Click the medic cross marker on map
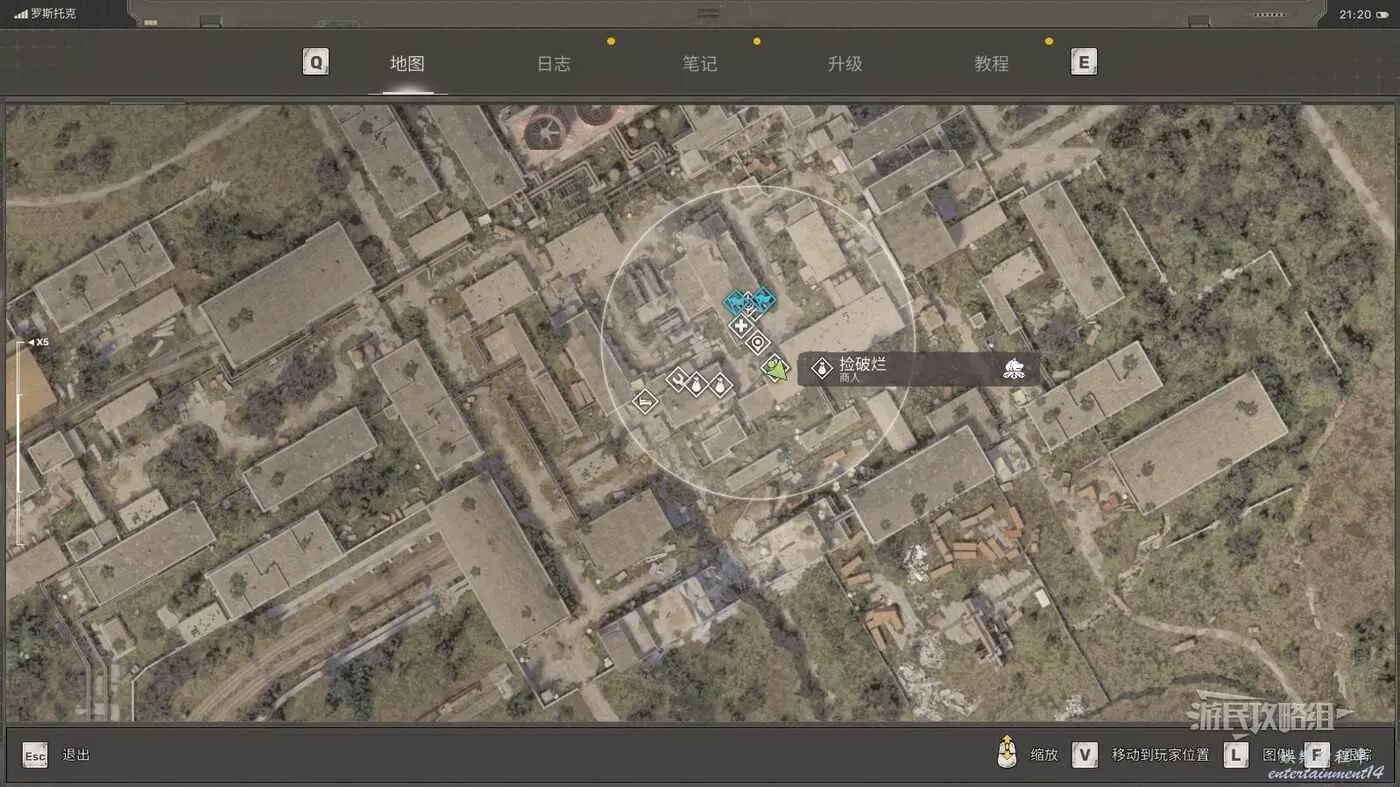Image resolution: width=1400 pixels, height=787 pixels. 741,326
